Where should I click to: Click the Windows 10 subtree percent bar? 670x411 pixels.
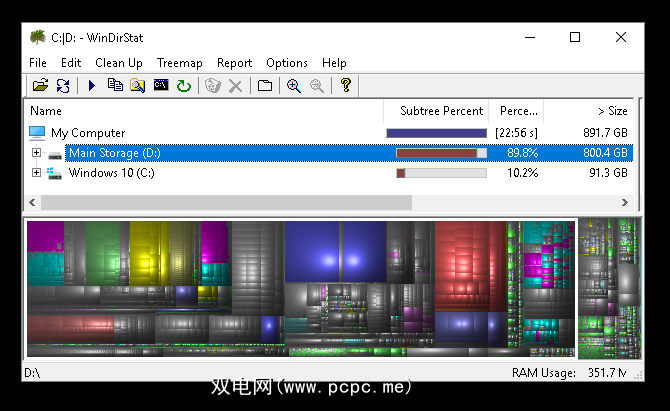click(x=441, y=173)
